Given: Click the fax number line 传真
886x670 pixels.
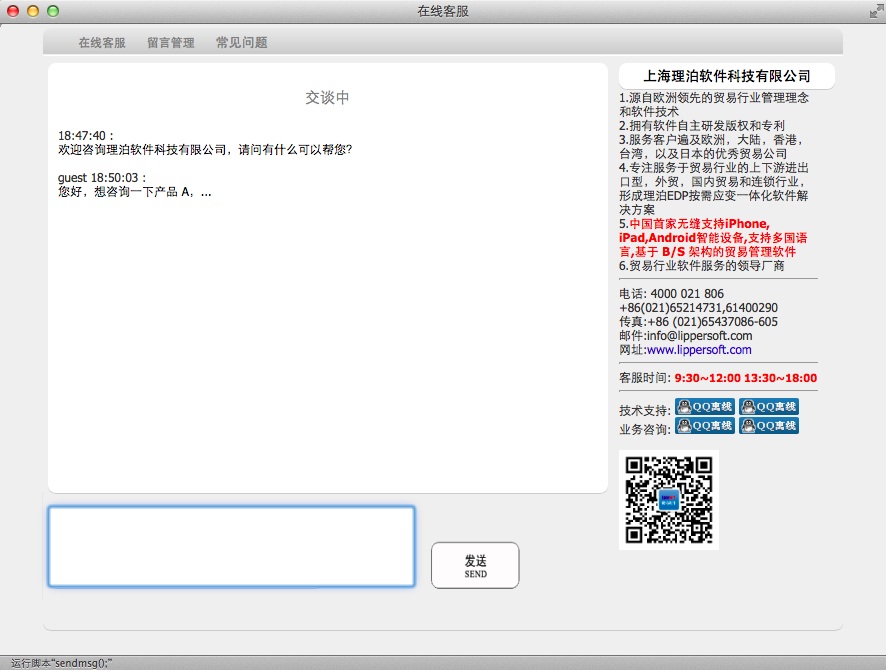Looking at the screenshot, I should (698, 322).
